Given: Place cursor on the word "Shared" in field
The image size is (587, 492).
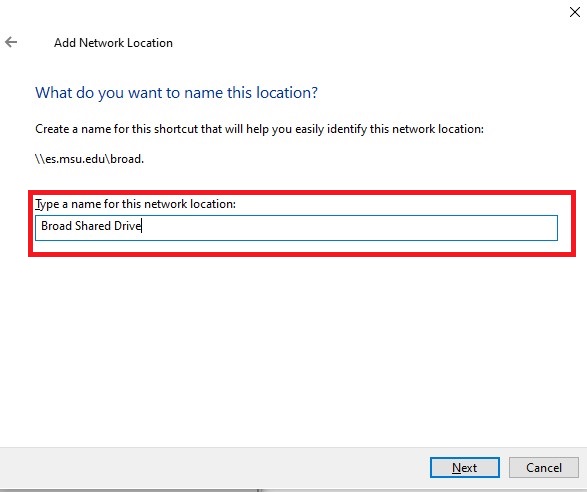Looking at the screenshot, I should (x=92, y=226).
